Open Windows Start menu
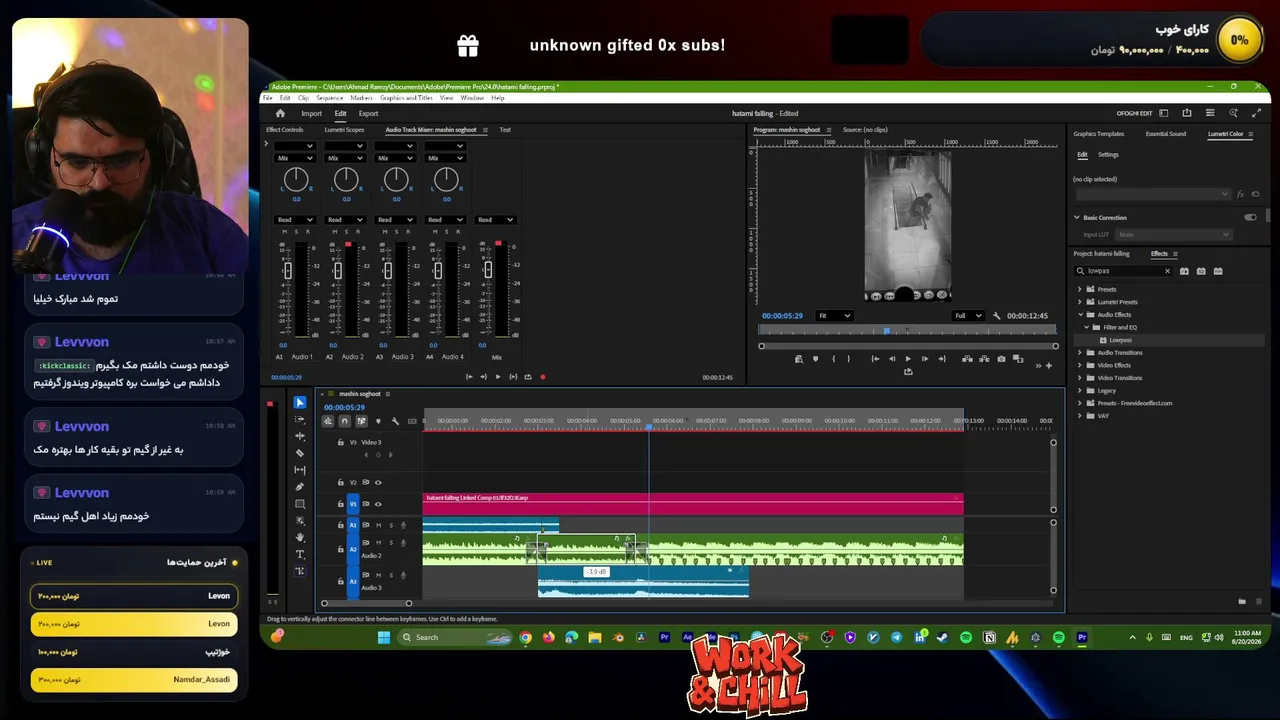The width and height of the screenshot is (1280, 720). click(384, 637)
